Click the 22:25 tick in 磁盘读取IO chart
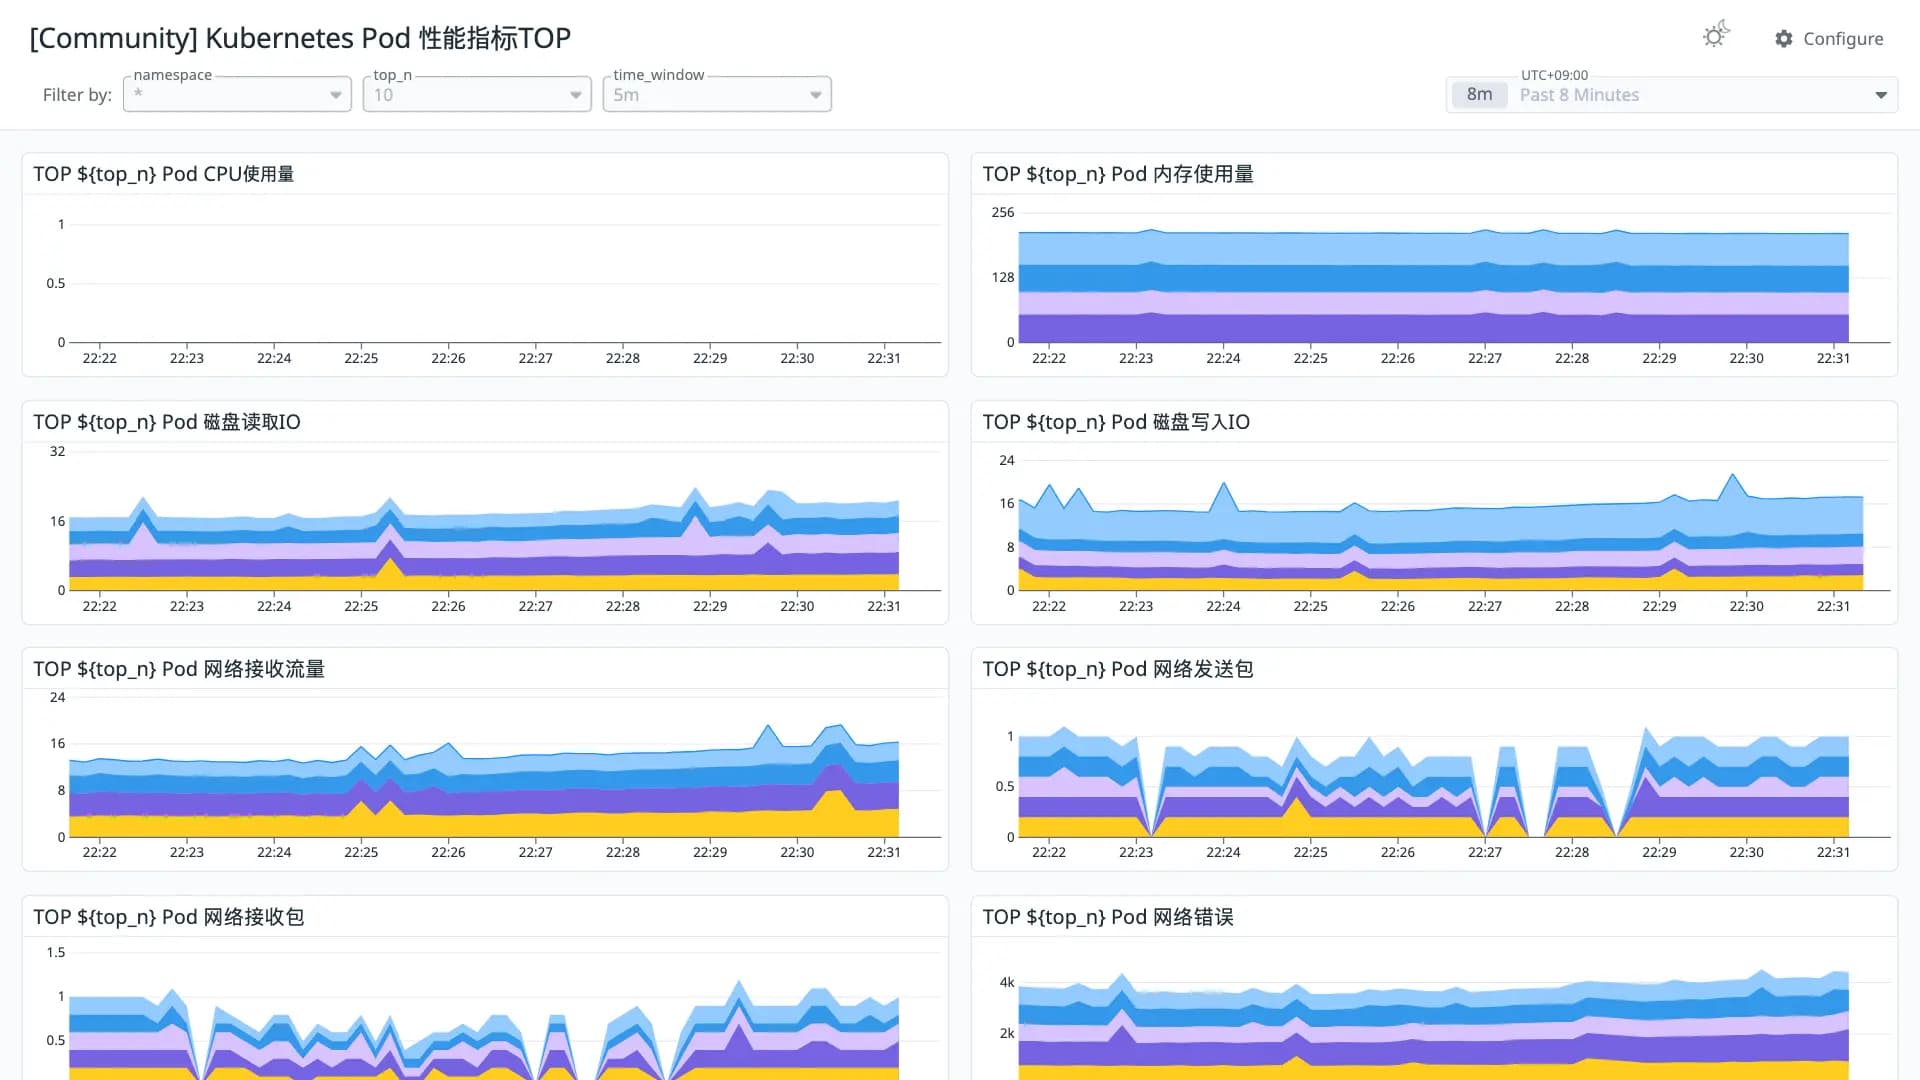Screen dimensions: 1920x1080 (361, 606)
